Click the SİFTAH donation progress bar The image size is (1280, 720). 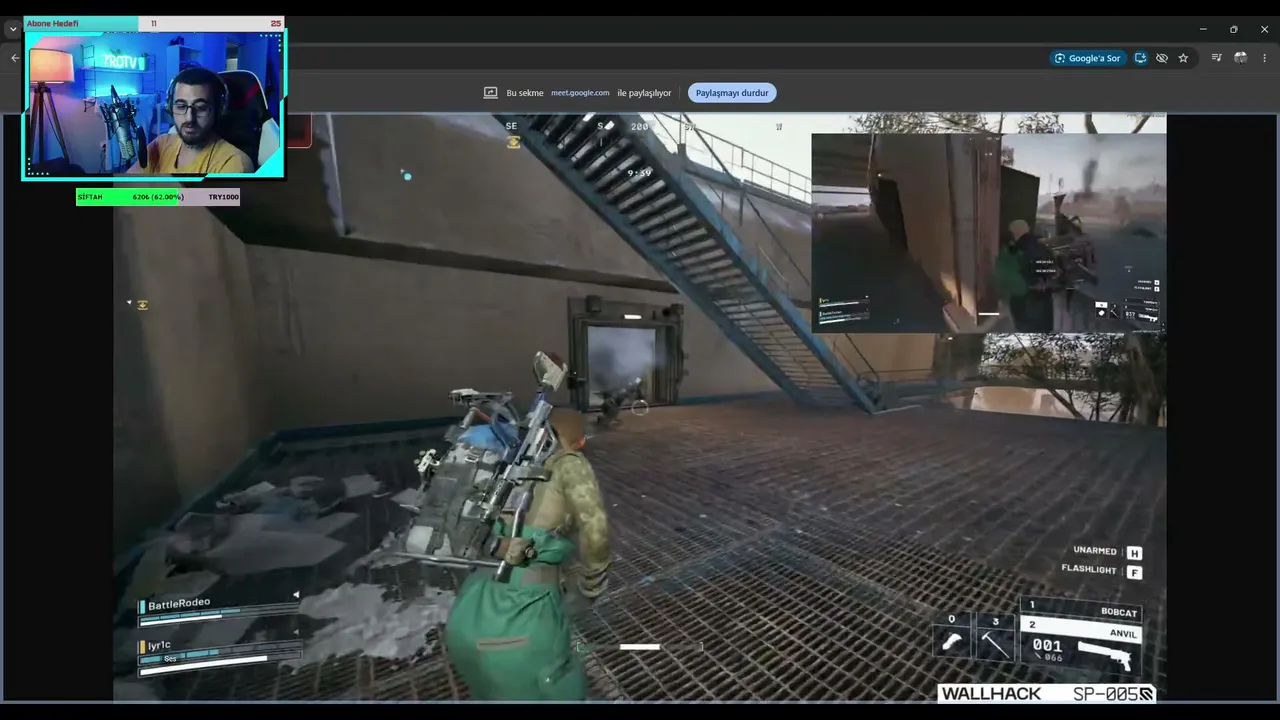tap(158, 197)
